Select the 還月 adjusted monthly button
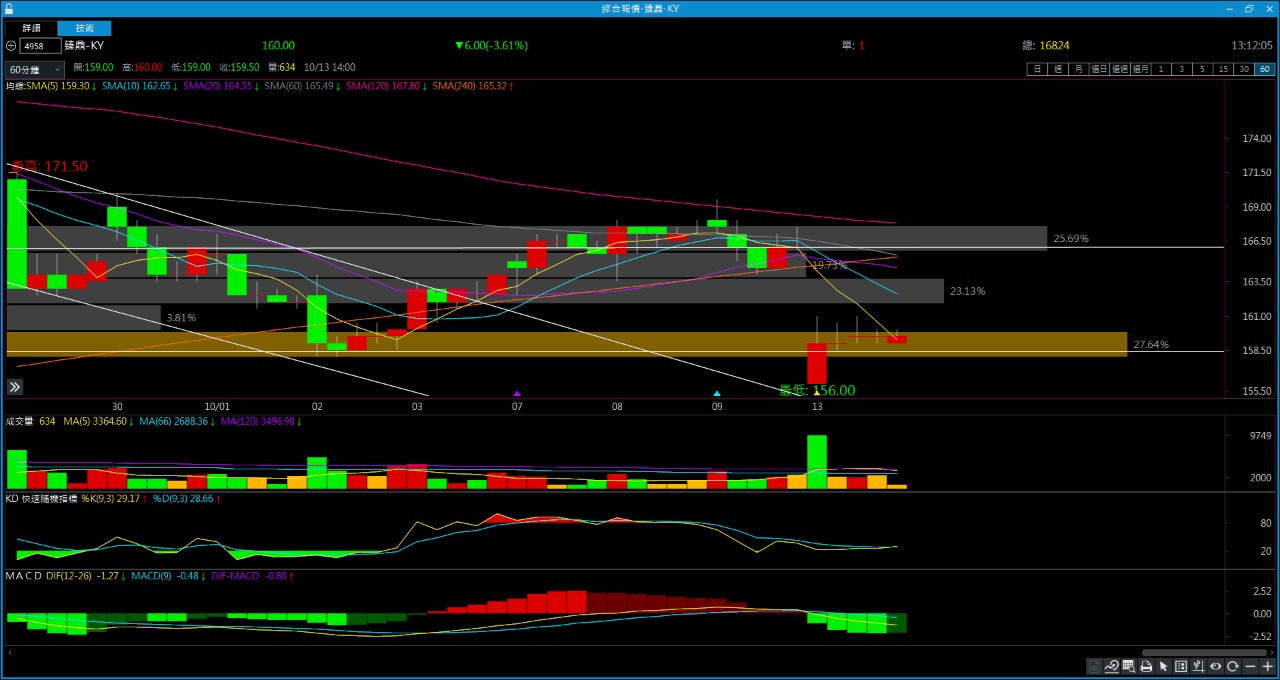 pyautogui.click(x=1140, y=69)
